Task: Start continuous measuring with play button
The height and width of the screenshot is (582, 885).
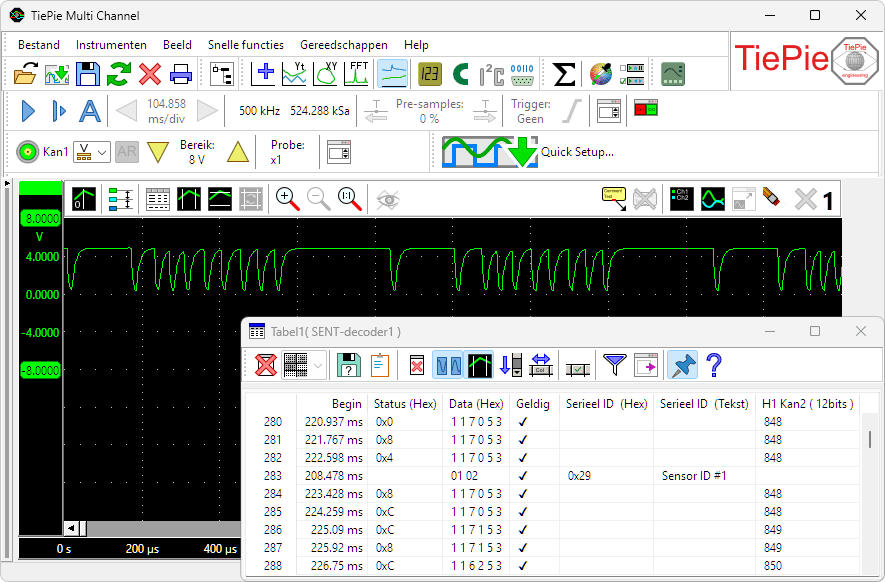Action: (x=28, y=111)
